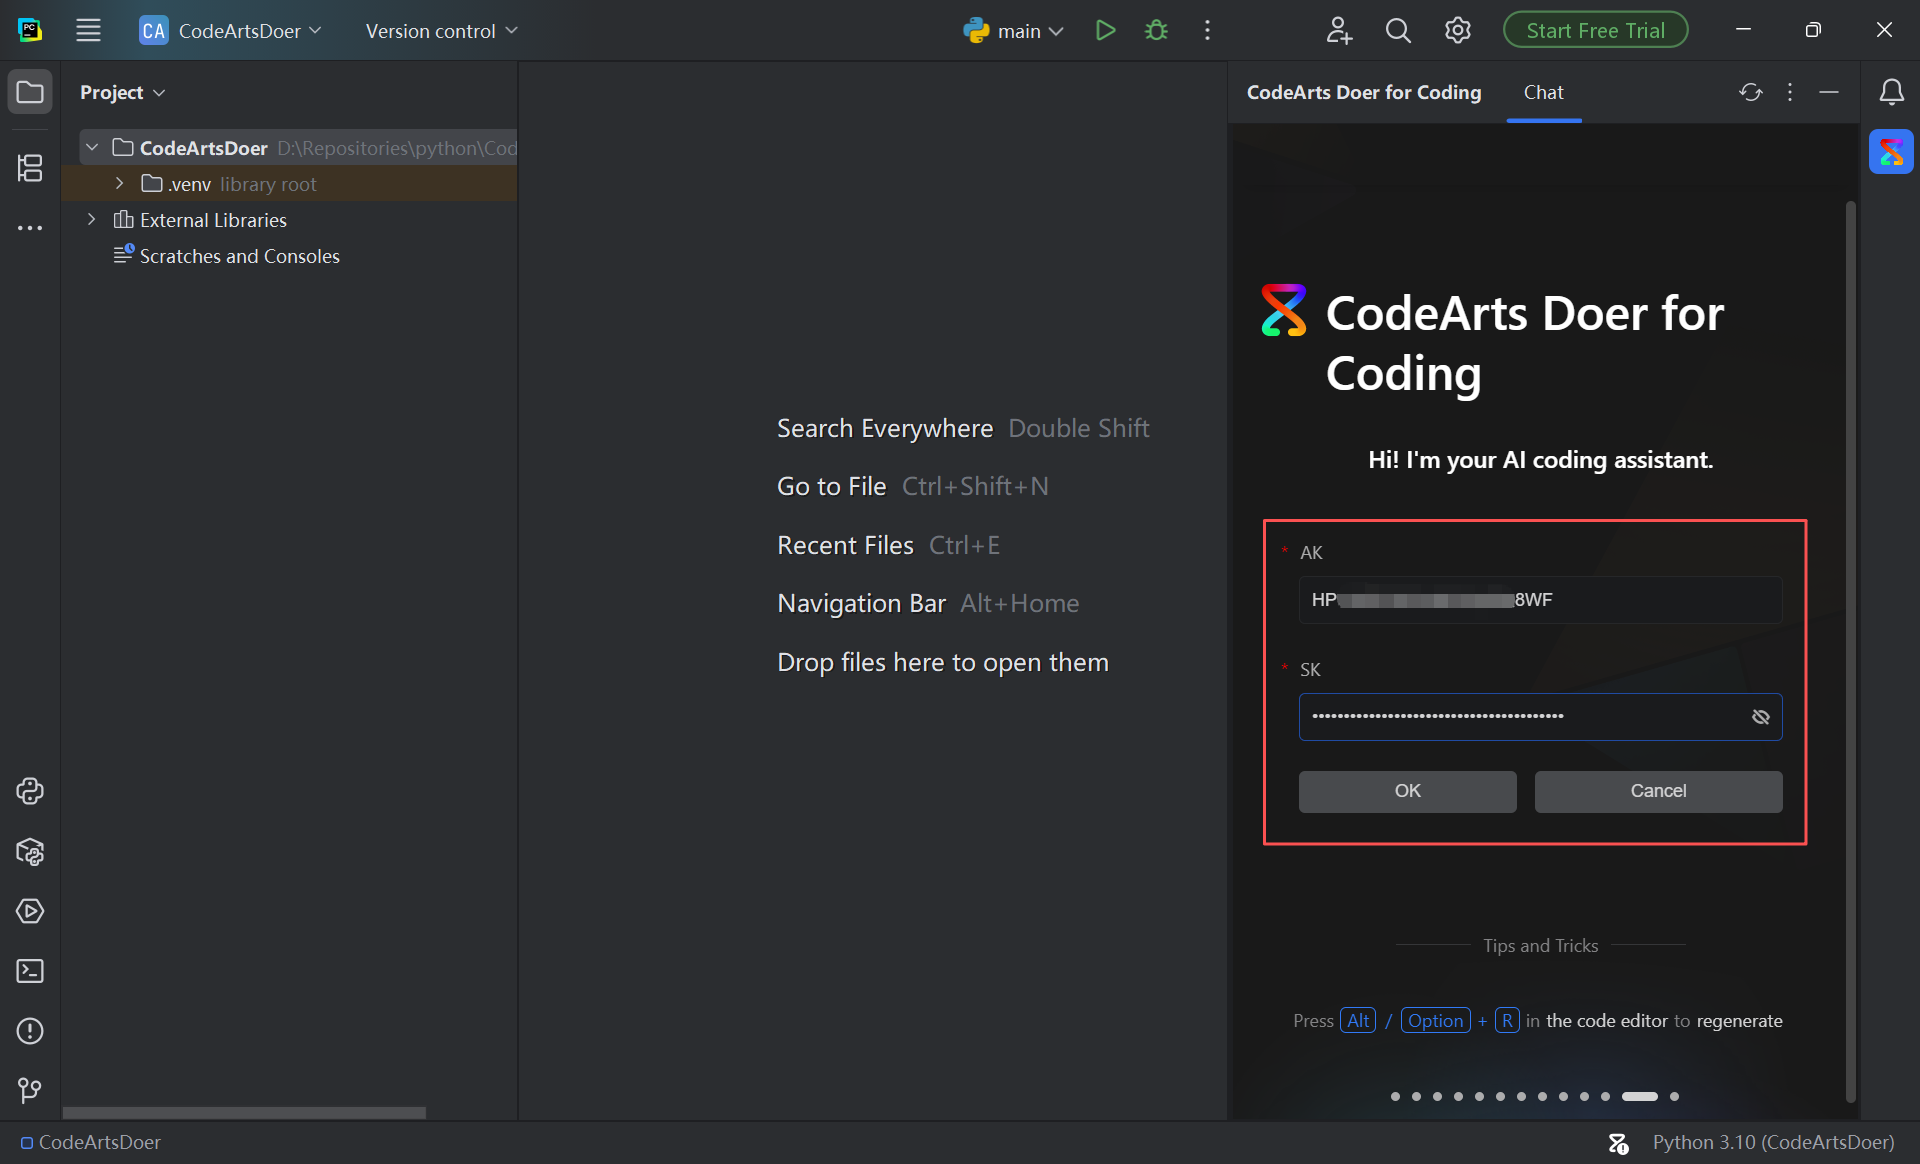Open the Python Console tool window

click(30, 791)
